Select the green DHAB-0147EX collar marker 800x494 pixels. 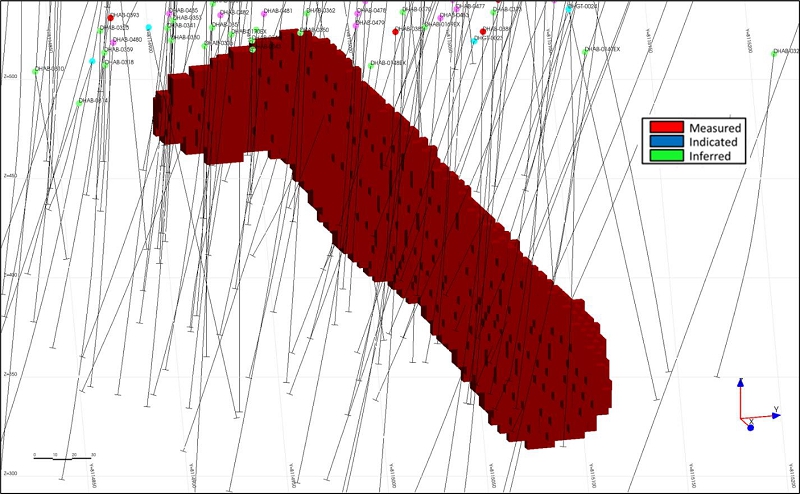pyautogui.click(x=585, y=52)
